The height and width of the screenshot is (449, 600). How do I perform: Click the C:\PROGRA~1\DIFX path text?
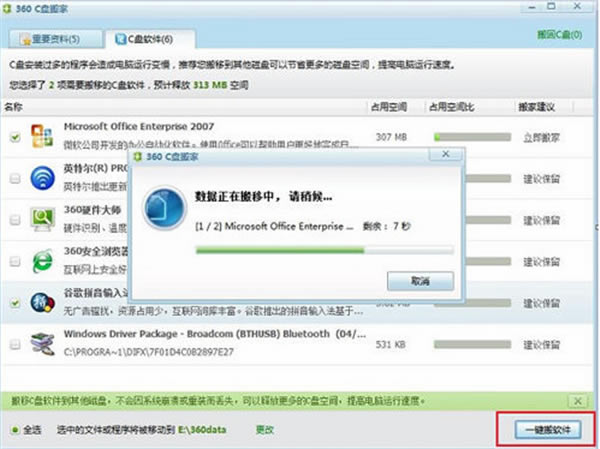click(x=148, y=352)
